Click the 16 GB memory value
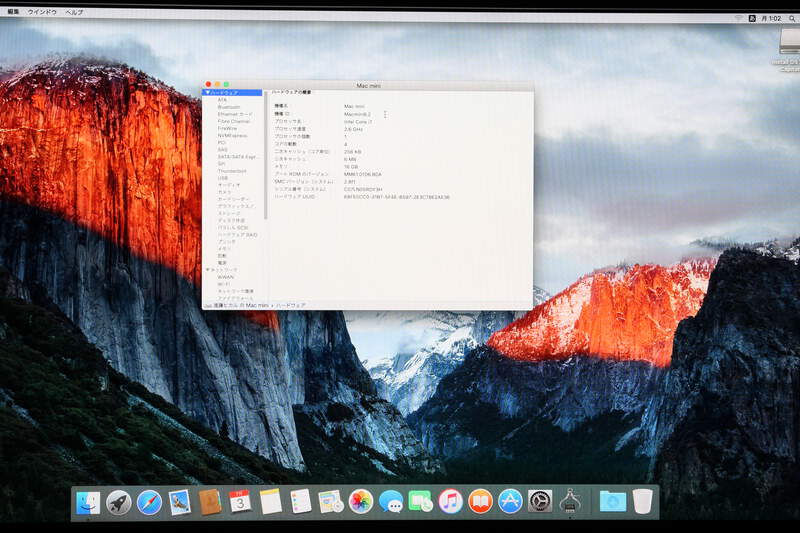800x533 pixels. click(351, 167)
